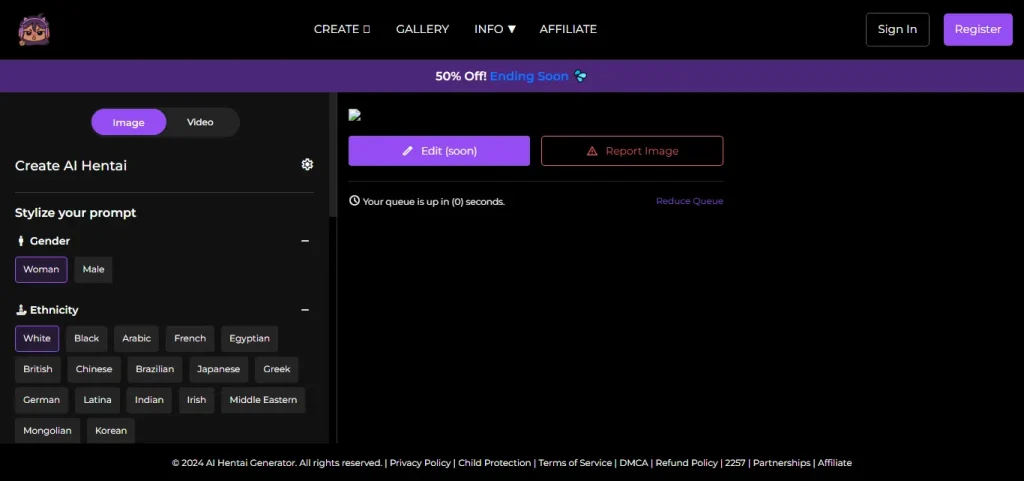Click the Edit (soon) button
This screenshot has width=1024, height=481.
coord(439,151)
